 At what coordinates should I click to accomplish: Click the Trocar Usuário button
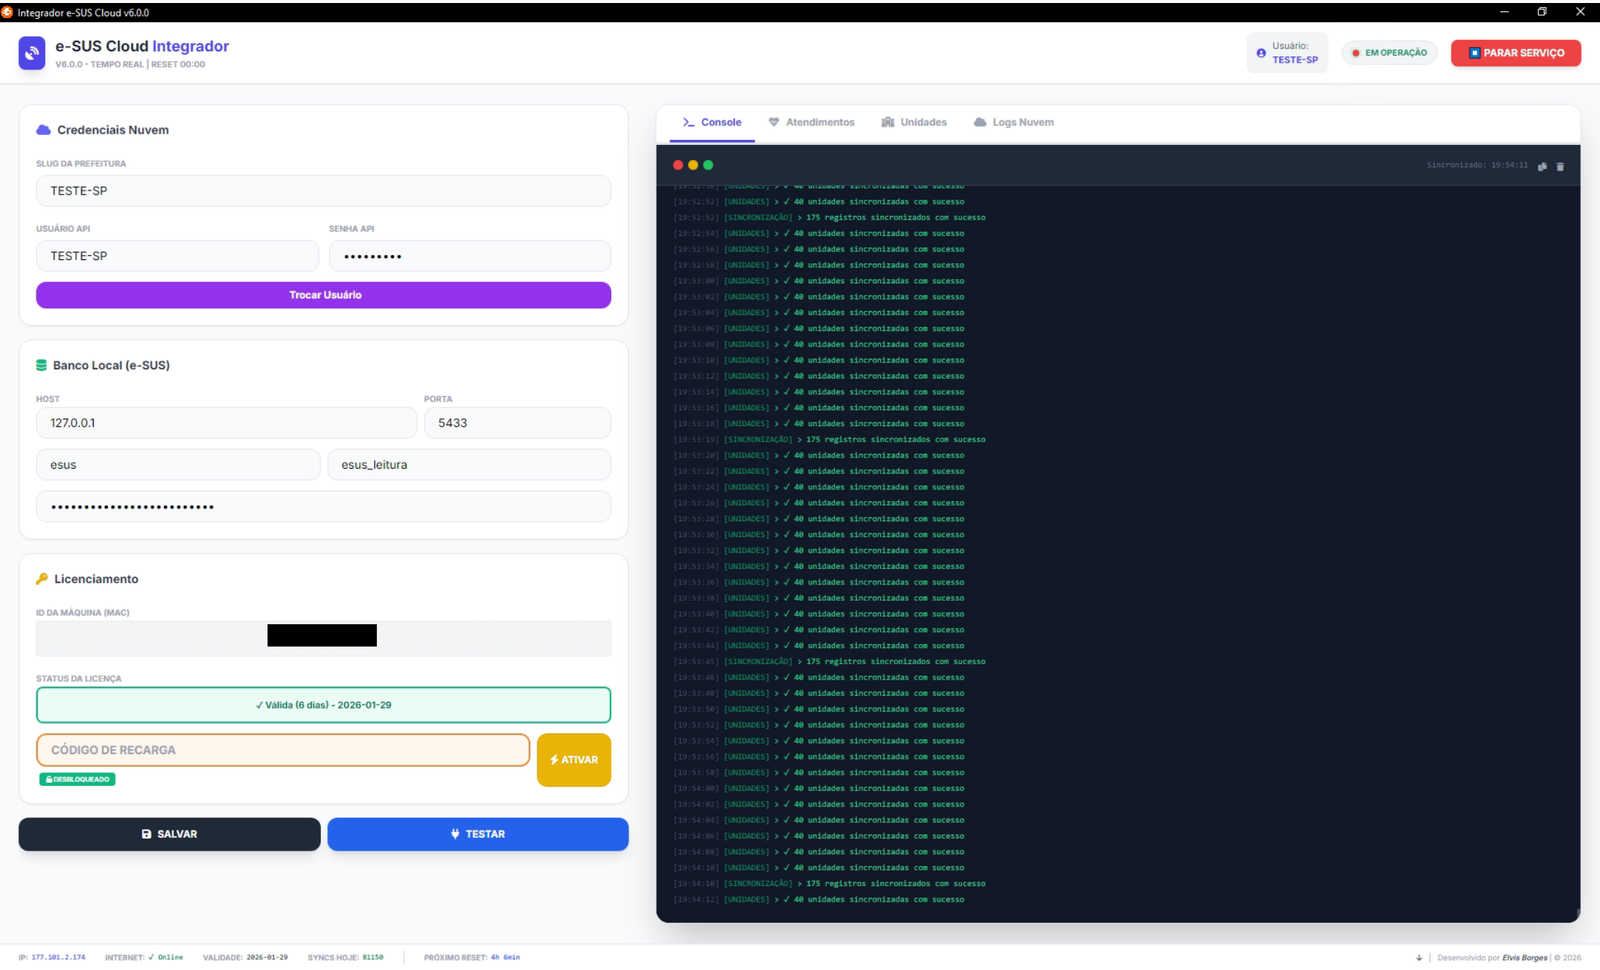pyautogui.click(x=323, y=295)
